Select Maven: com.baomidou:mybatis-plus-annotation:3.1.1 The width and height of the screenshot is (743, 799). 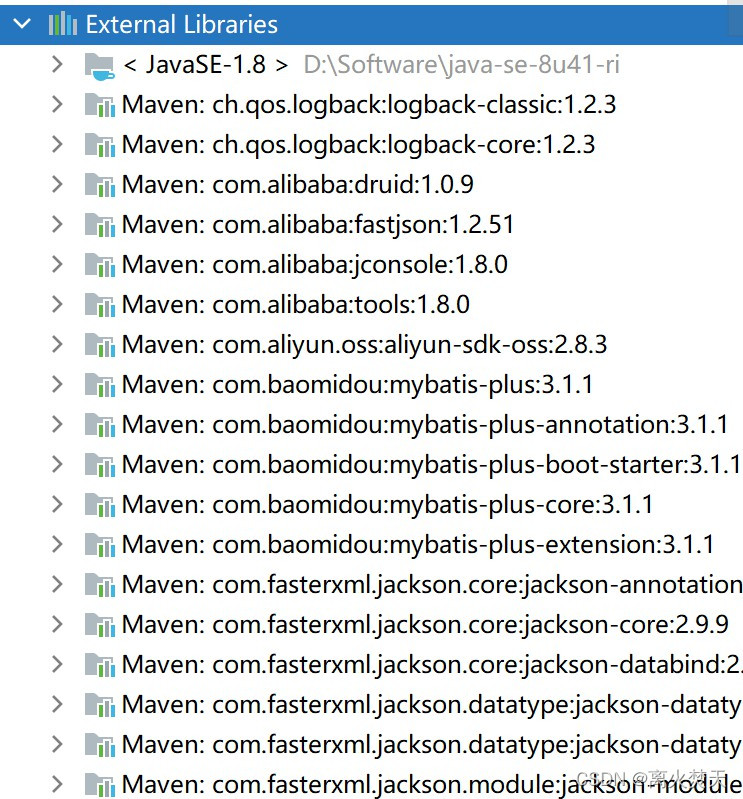pos(425,424)
